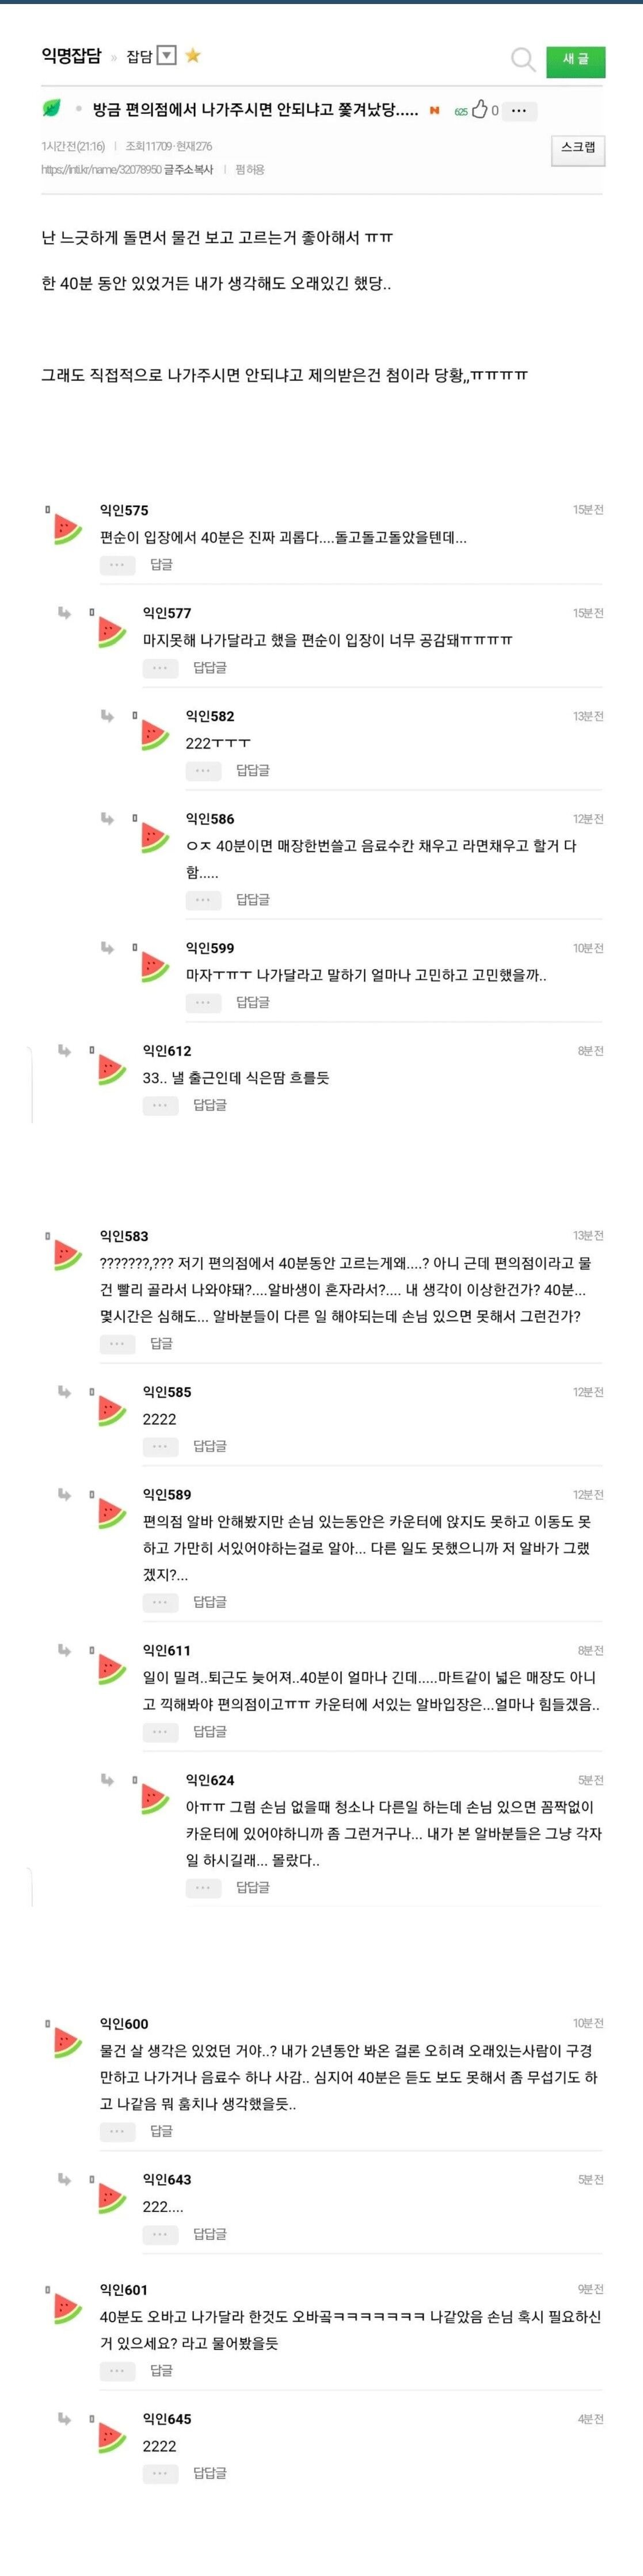Toggle the yellow favorite star
The image size is (643, 2576).
pyautogui.click(x=193, y=56)
